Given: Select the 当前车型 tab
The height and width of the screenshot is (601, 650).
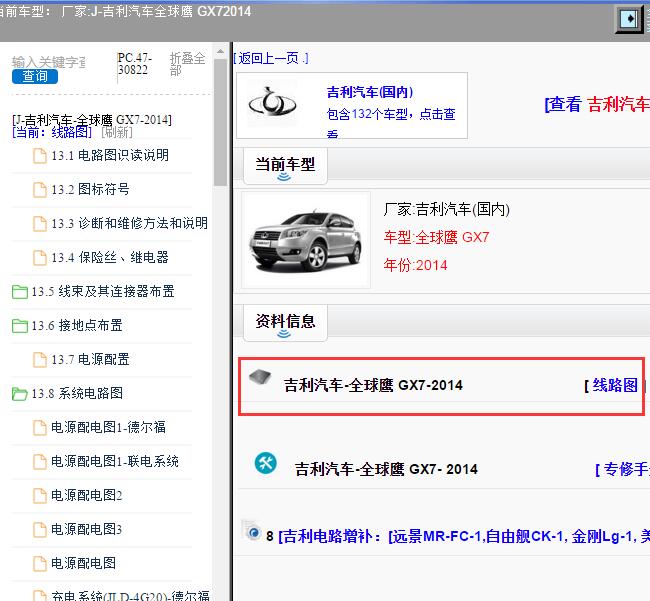Looking at the screenshot, I should pos(285,167).
